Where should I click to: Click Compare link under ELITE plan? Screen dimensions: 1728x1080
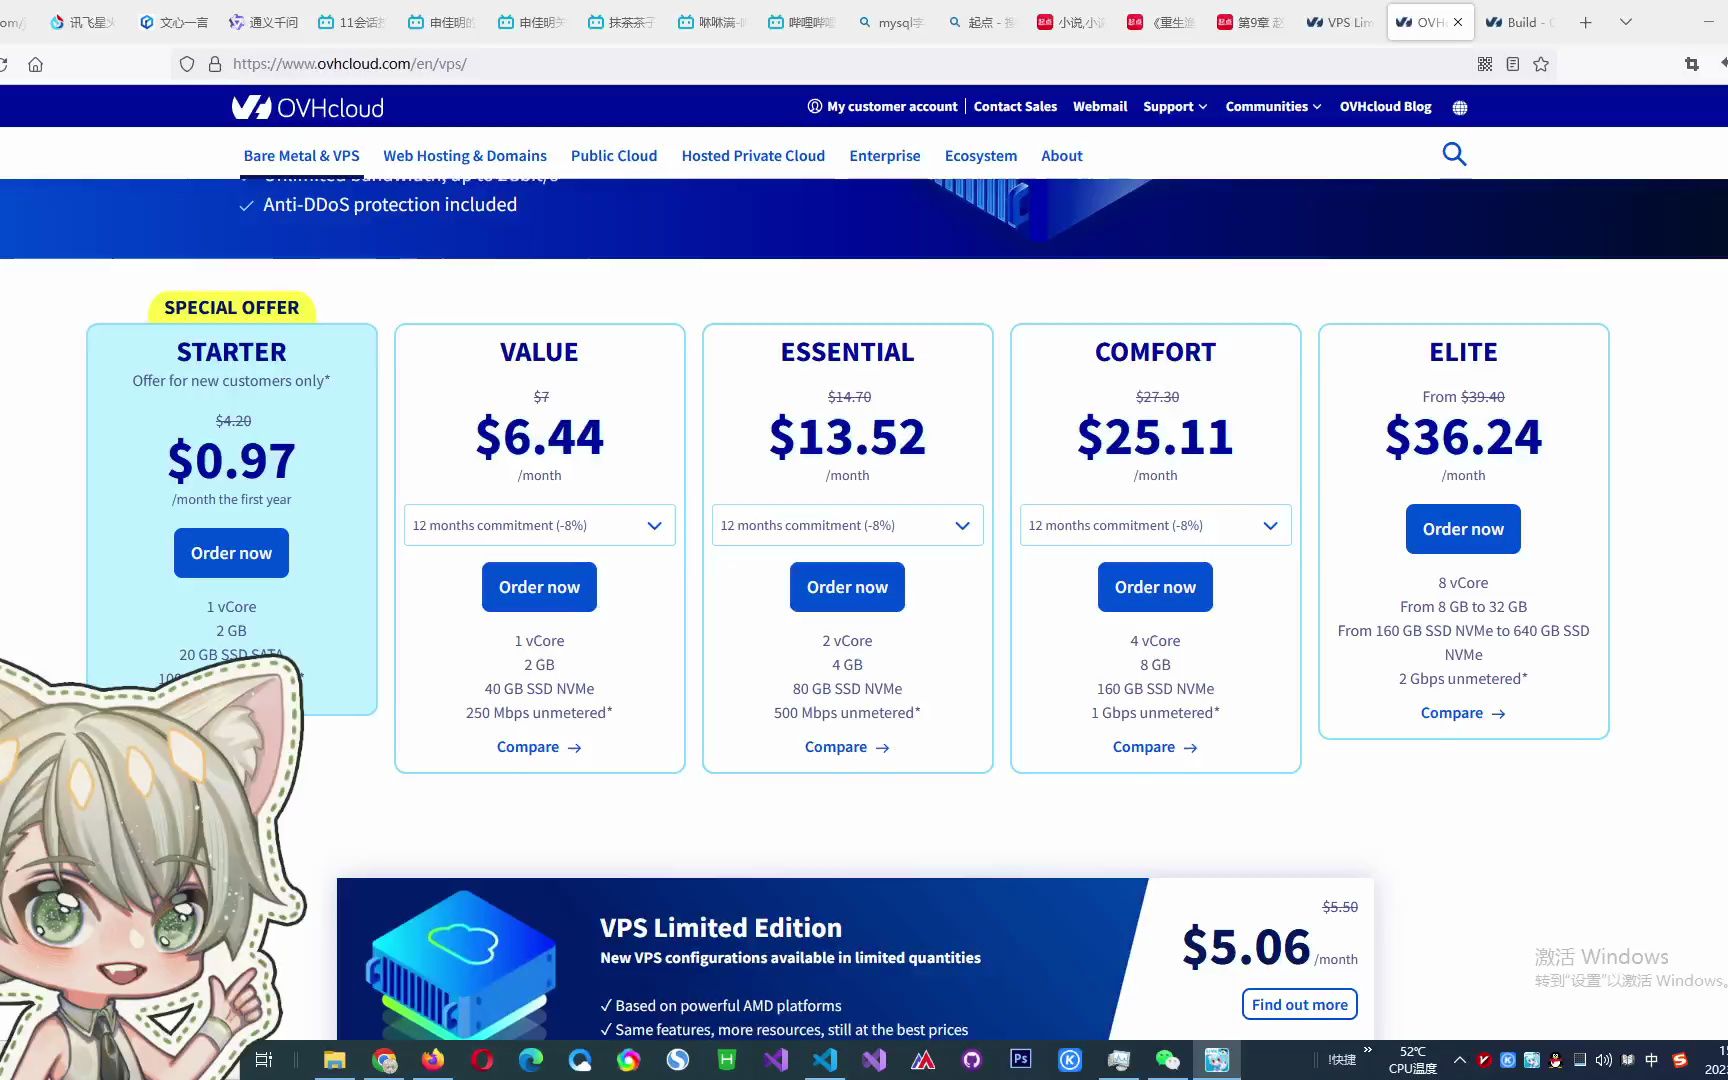click(1463, 713)
